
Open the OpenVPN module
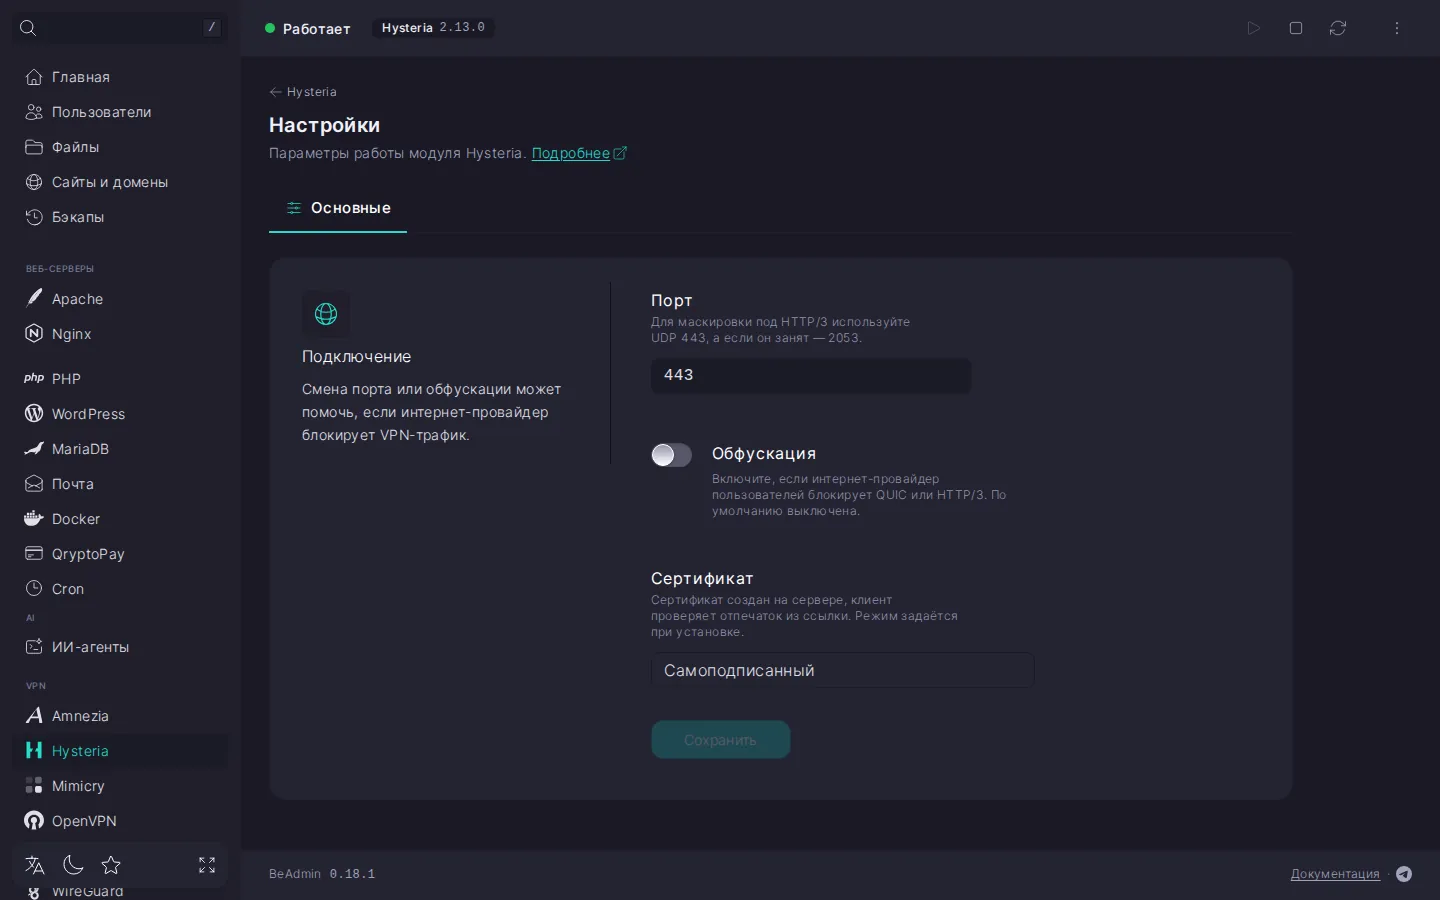coord(120,821)
